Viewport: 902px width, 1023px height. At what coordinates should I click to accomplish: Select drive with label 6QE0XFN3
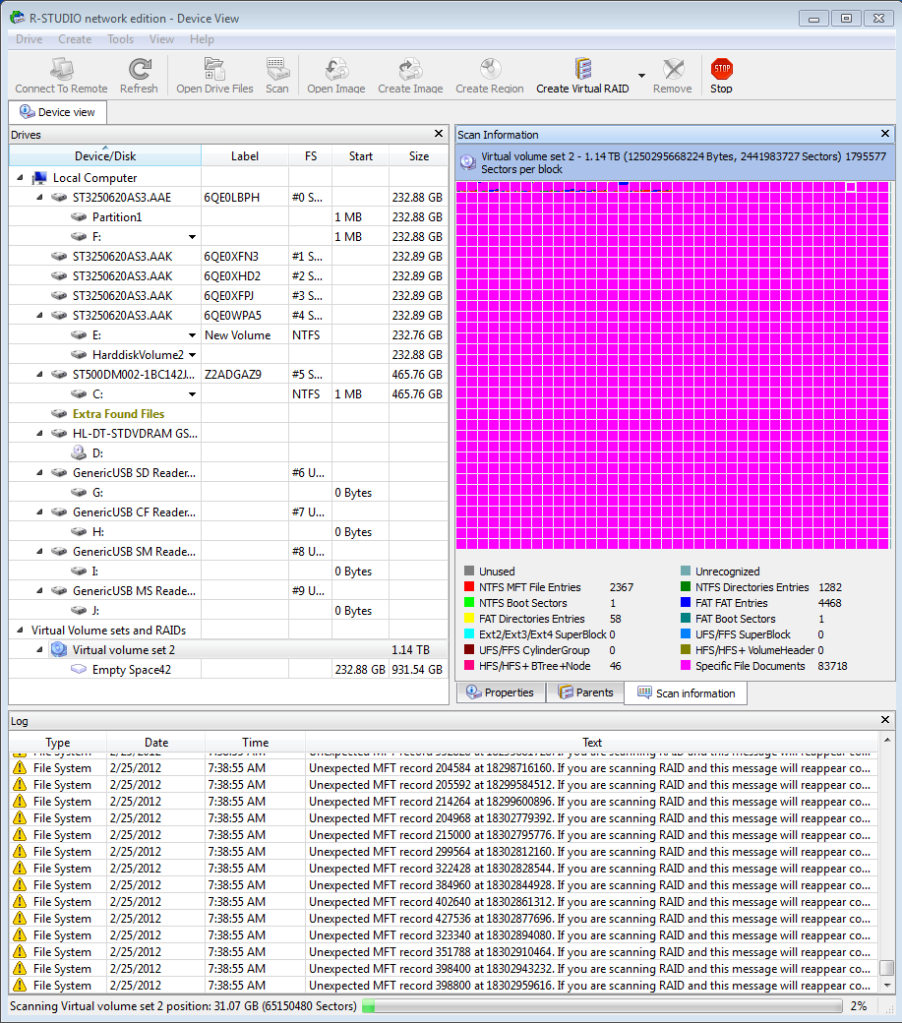point(228,256)
